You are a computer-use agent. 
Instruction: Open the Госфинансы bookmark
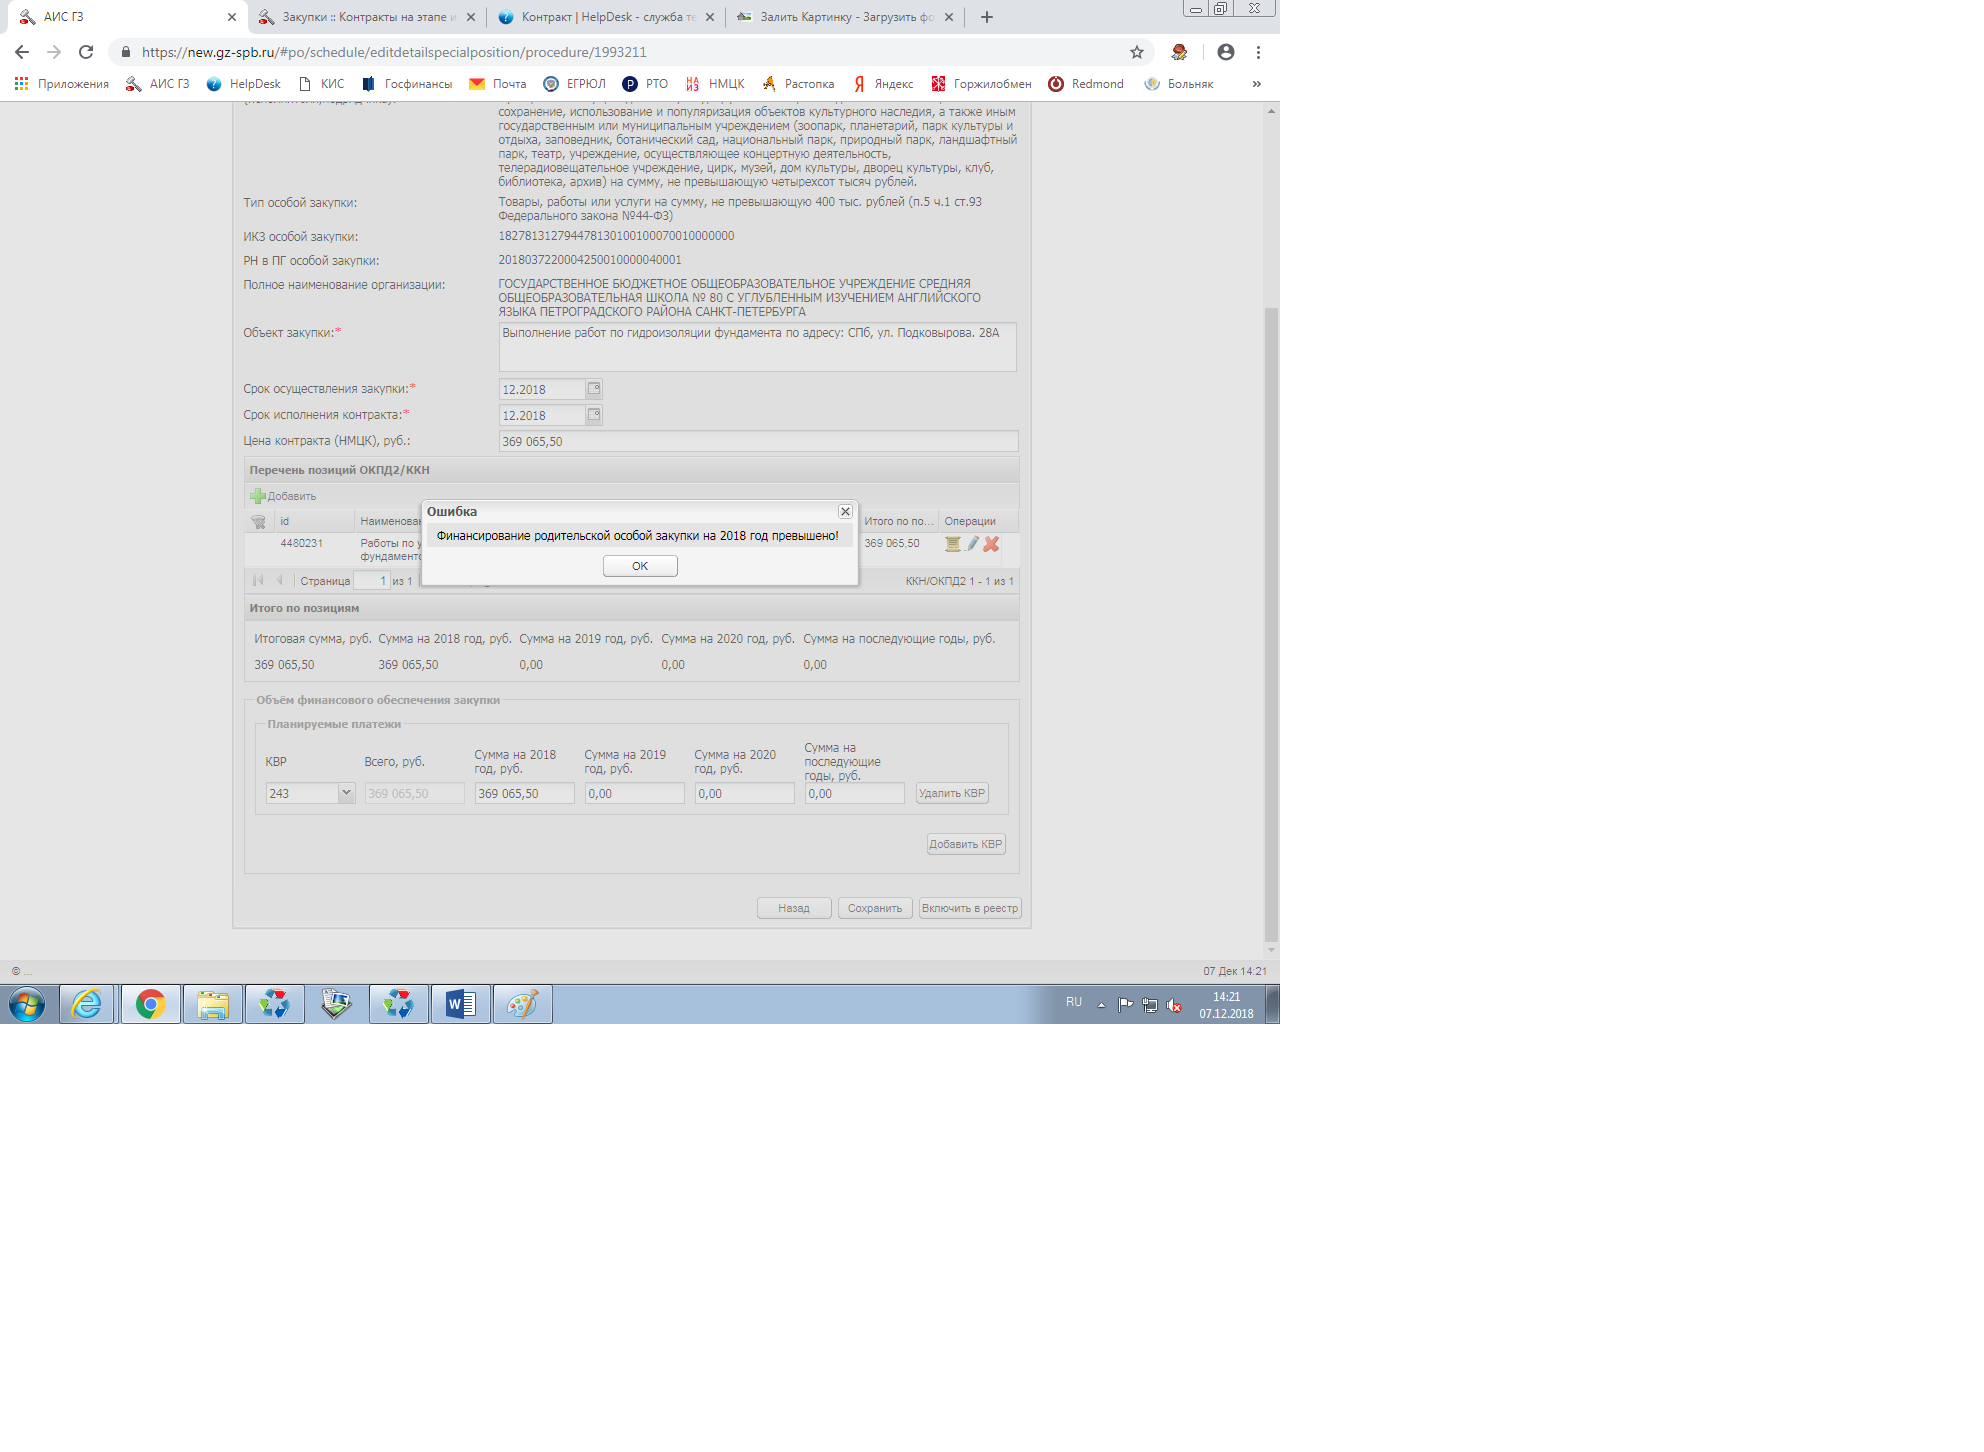click(407, 84)
